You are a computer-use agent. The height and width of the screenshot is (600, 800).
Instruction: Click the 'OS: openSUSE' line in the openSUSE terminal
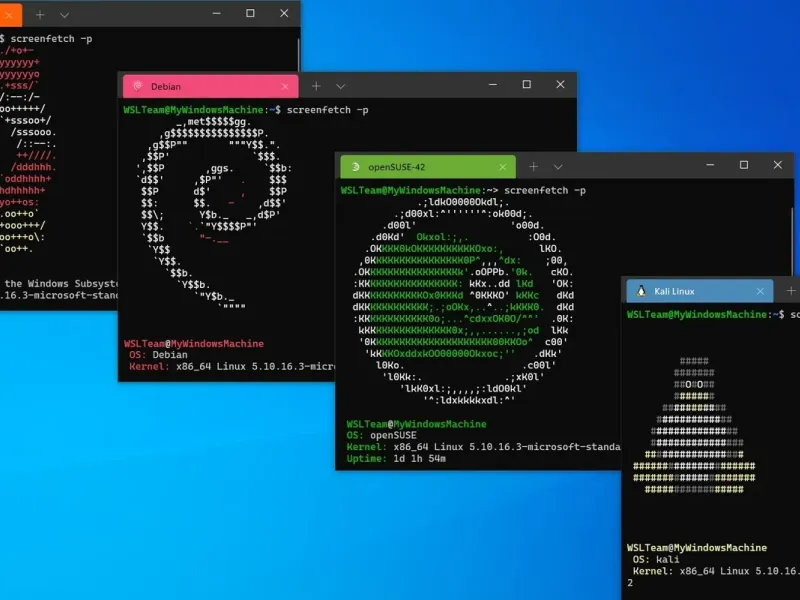pos(382,435)
